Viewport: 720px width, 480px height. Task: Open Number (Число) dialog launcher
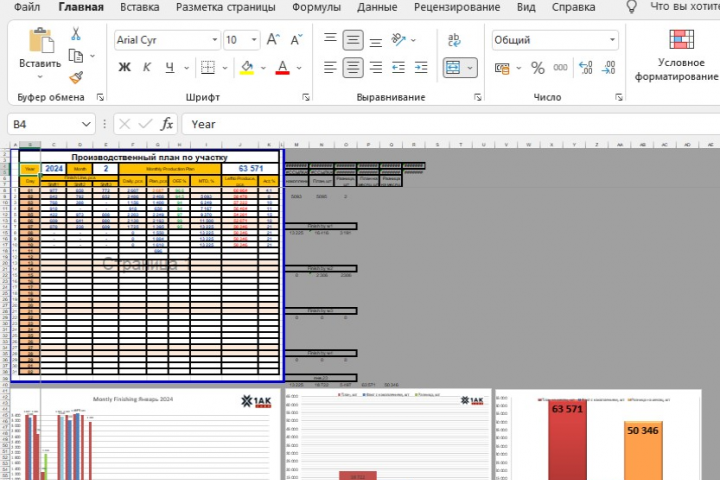pos(619,97)
